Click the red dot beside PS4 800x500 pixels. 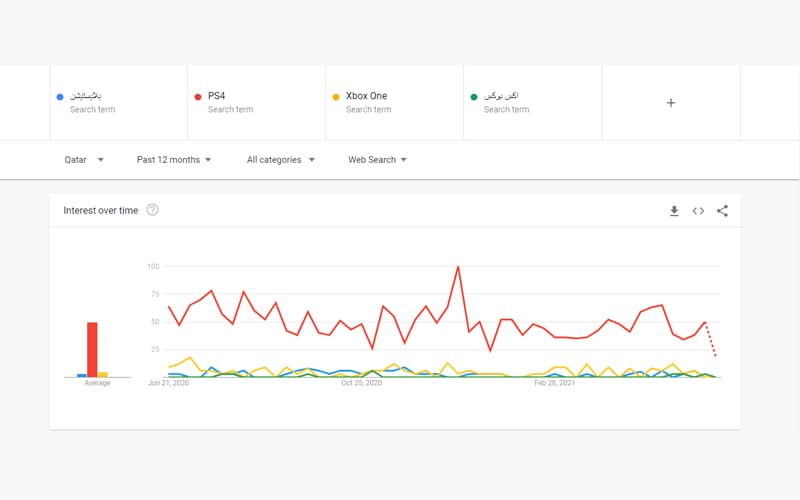(x=198, y=96)
